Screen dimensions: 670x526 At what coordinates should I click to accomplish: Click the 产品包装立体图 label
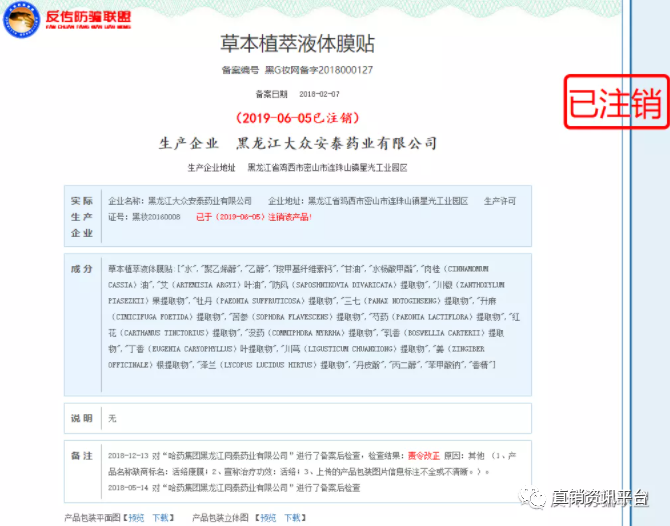tap(220, 518)
